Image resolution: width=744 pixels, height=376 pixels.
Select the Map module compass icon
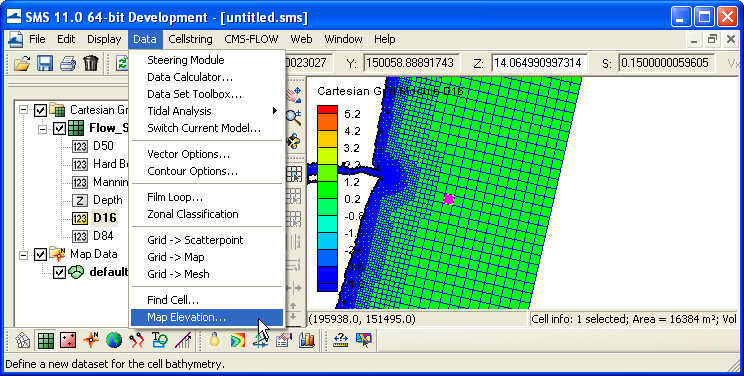[91, 340]
